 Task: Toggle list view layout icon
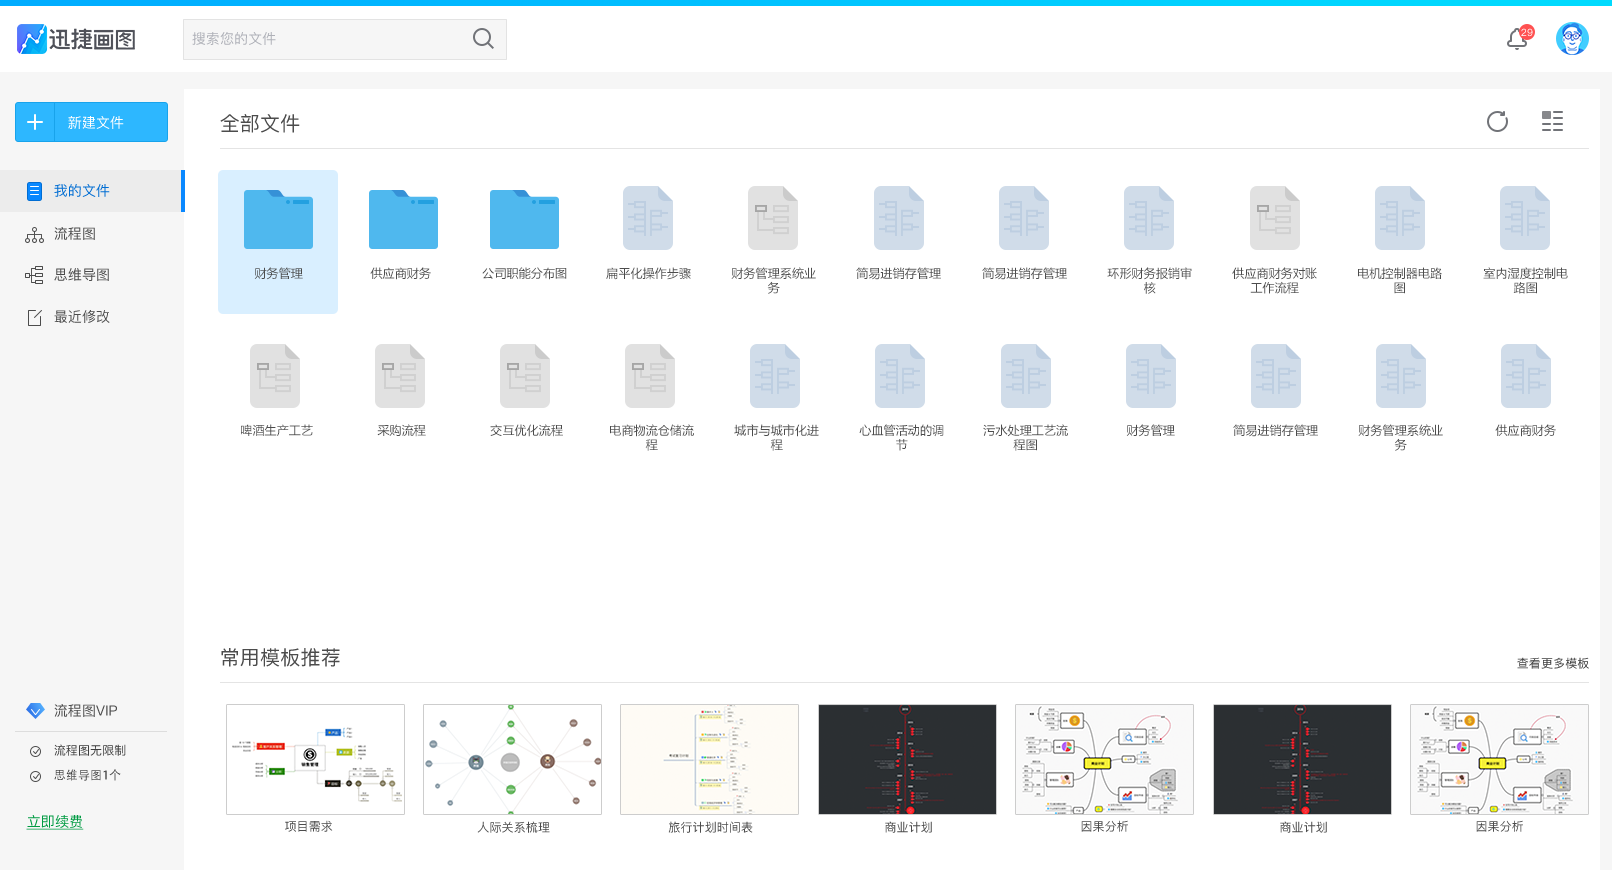(x=1552, y=122)
